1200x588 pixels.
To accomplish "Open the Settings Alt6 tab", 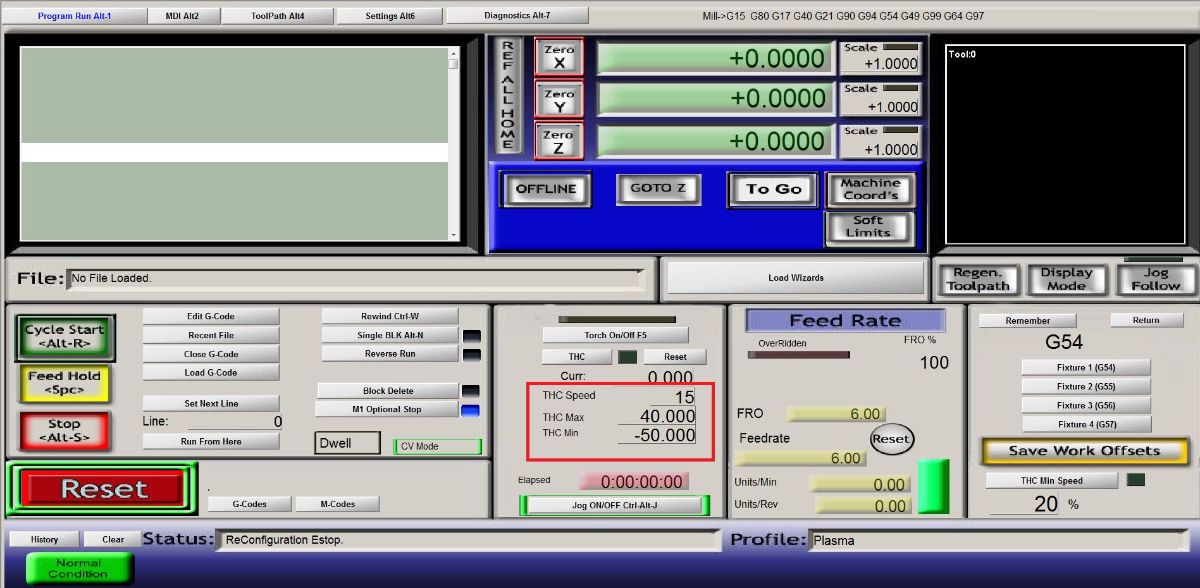I will (x=390, y=16).
